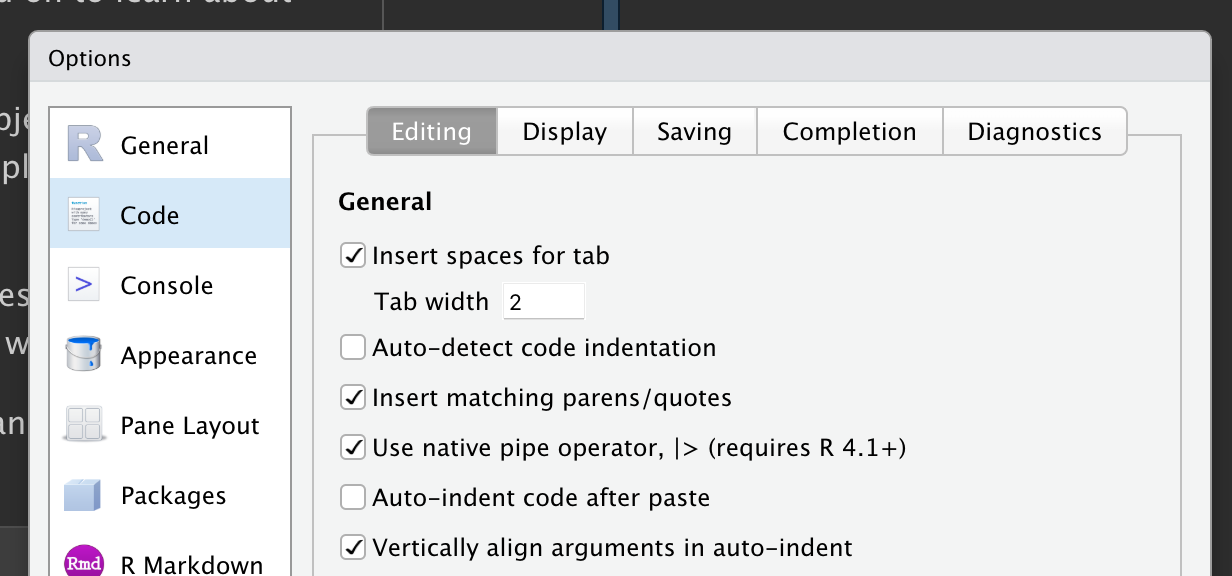The height and width of the screenshot is (576, 1232).
Task: Select the Completion tab
Action: click(849, 131)
